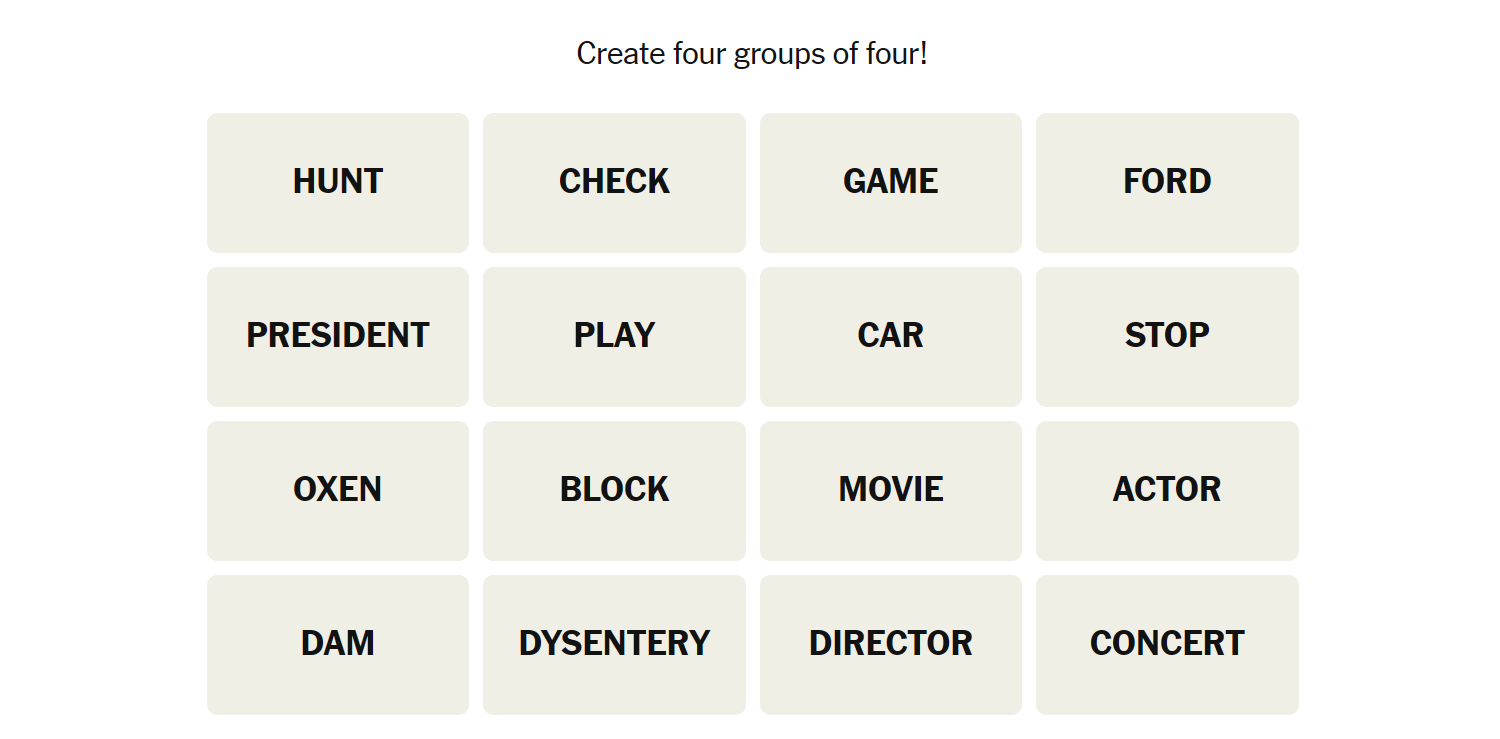The height and width of the screenshot is (739, 1500).
Task: Choose the OXEN tile
Action: [338, 490]
